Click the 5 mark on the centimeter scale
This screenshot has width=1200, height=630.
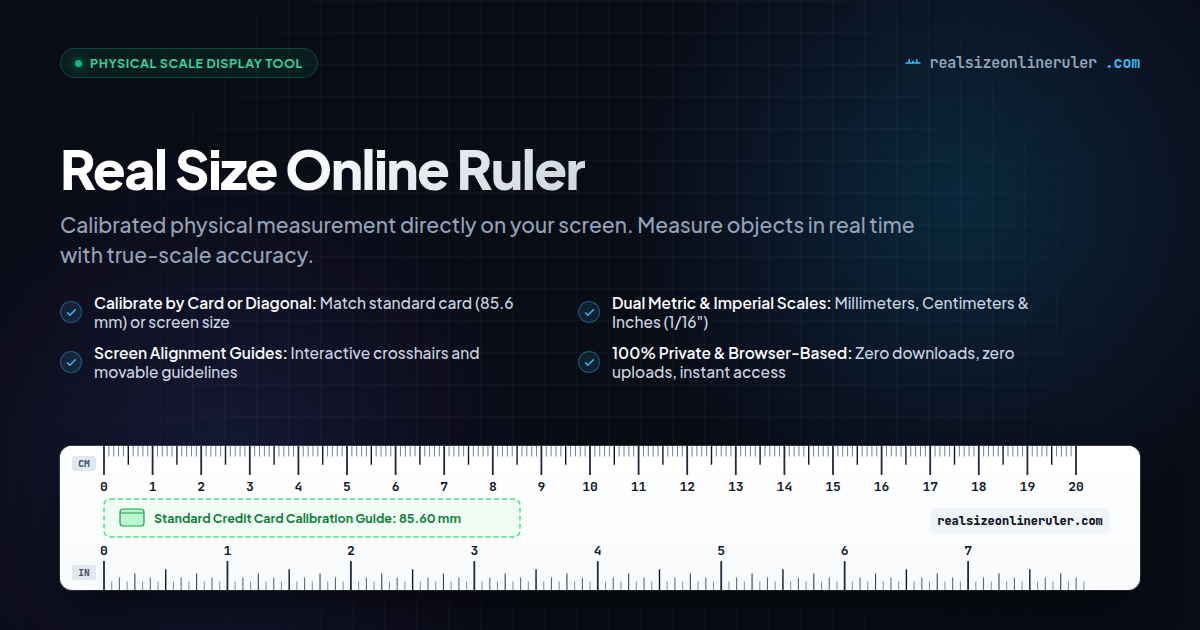pyautogui.click(x=347, y=487)
